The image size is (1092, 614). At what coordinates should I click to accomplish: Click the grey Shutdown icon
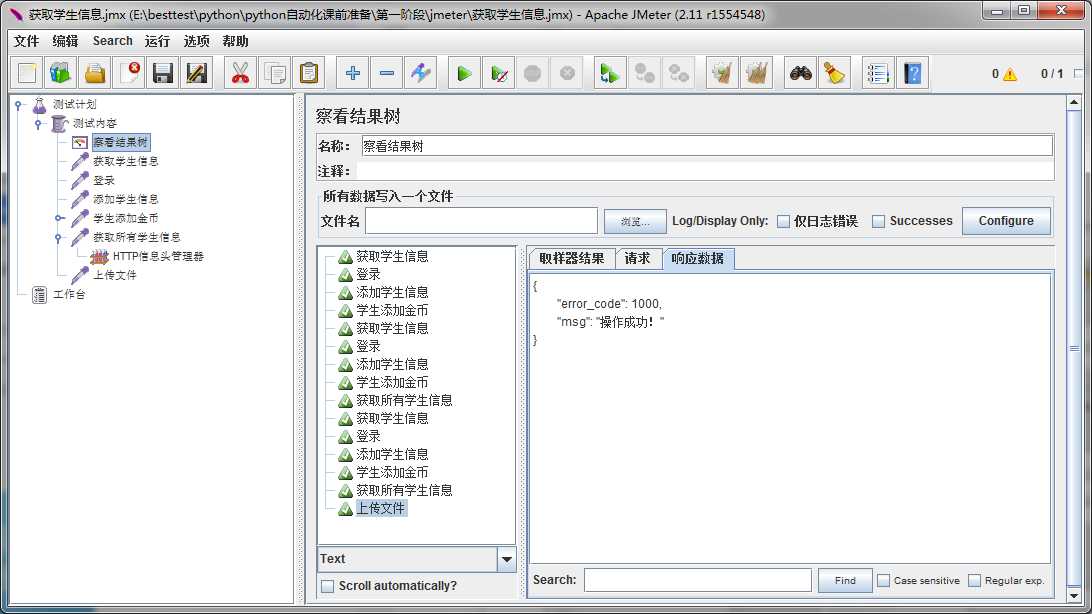567,73
